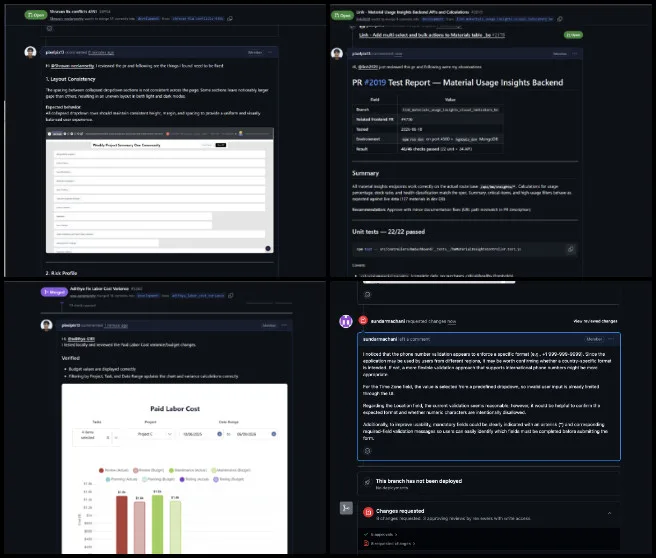Screen dimensions: 656x558
Task: Click end date field in Paid Labor Cost
Action: [256, 434]
